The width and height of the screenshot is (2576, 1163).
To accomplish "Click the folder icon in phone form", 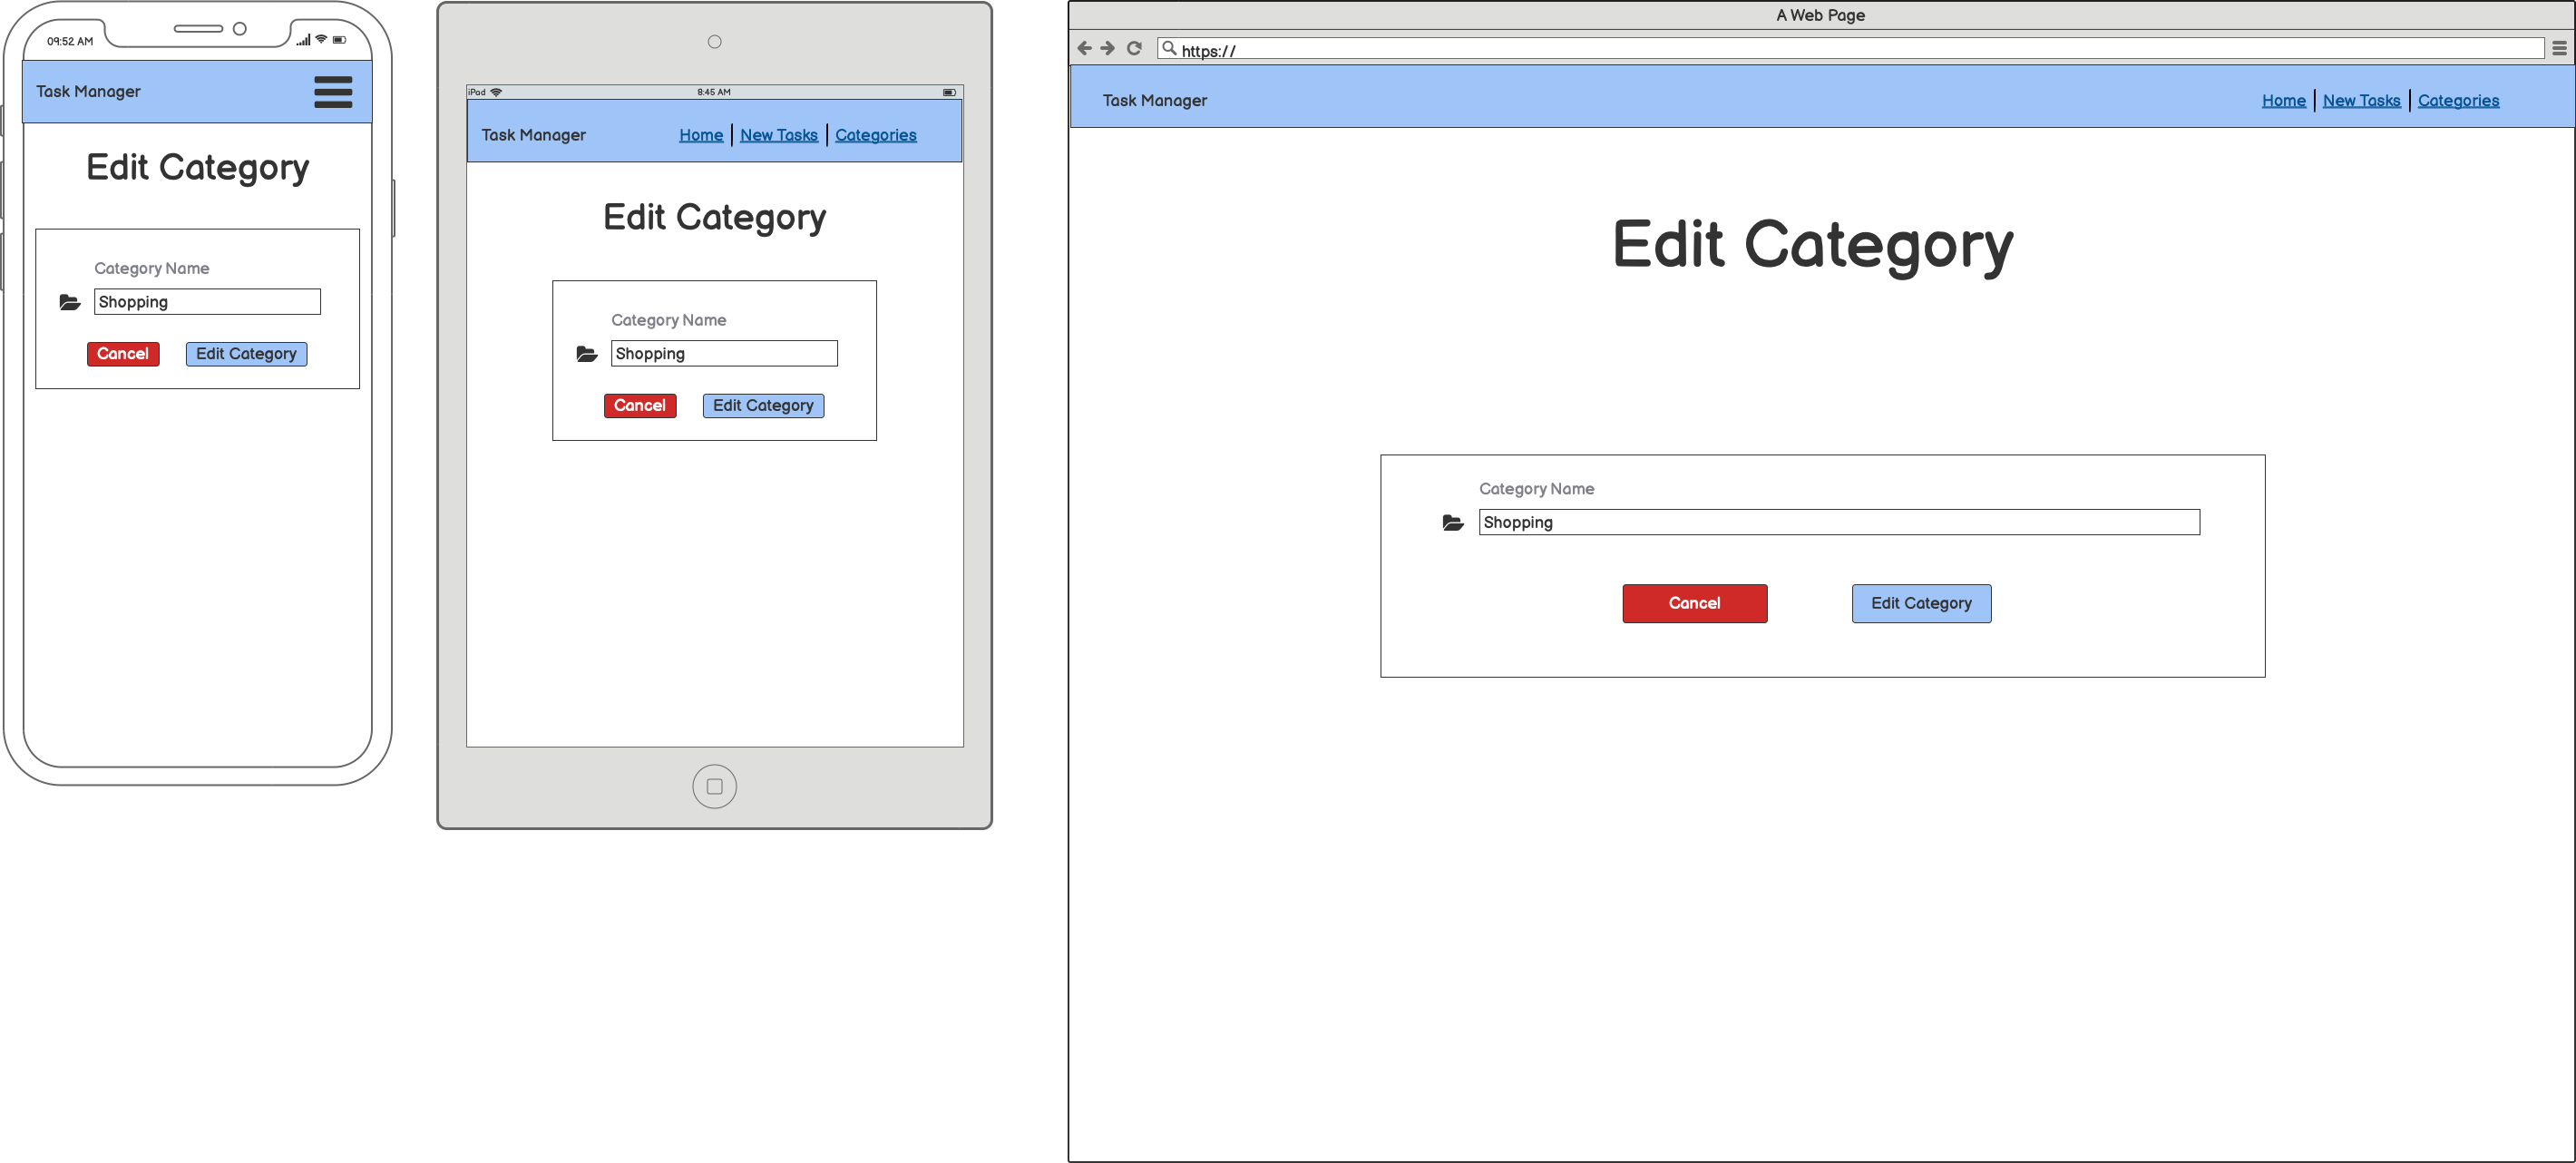I will pyautogui.click(x=70, y=303).
